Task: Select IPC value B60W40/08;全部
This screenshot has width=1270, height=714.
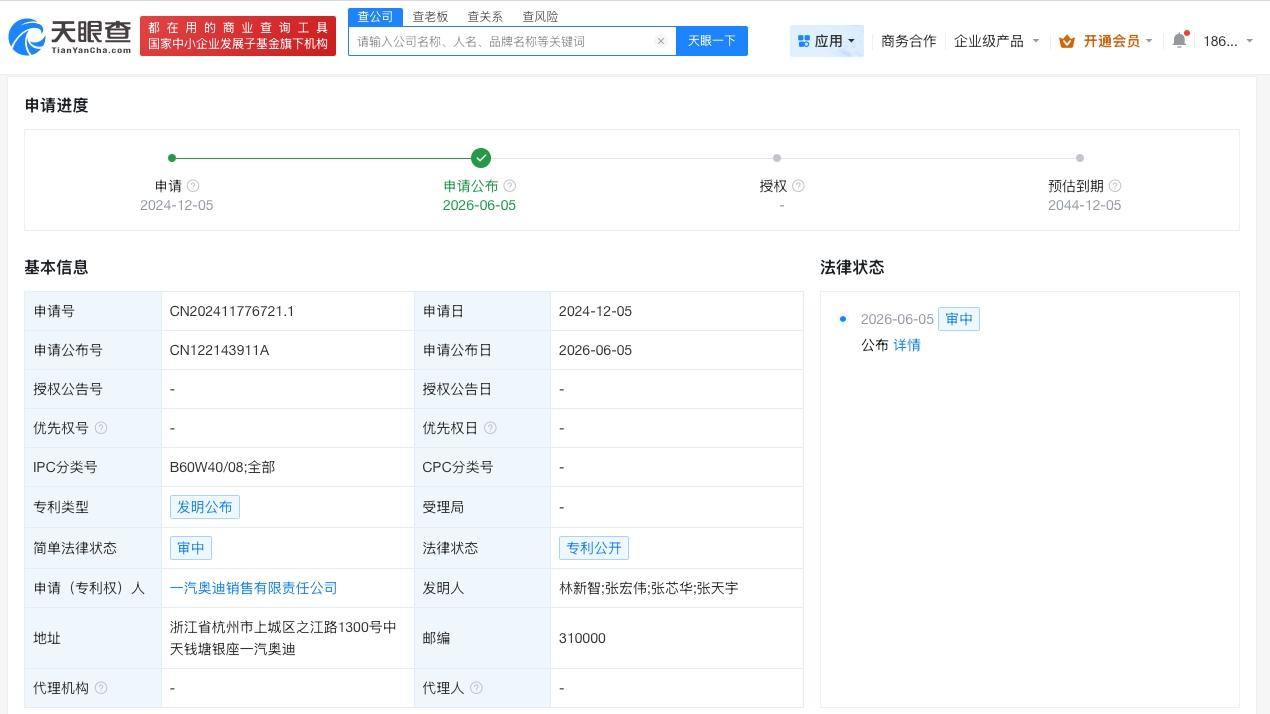Action: [x=222, y=467]
